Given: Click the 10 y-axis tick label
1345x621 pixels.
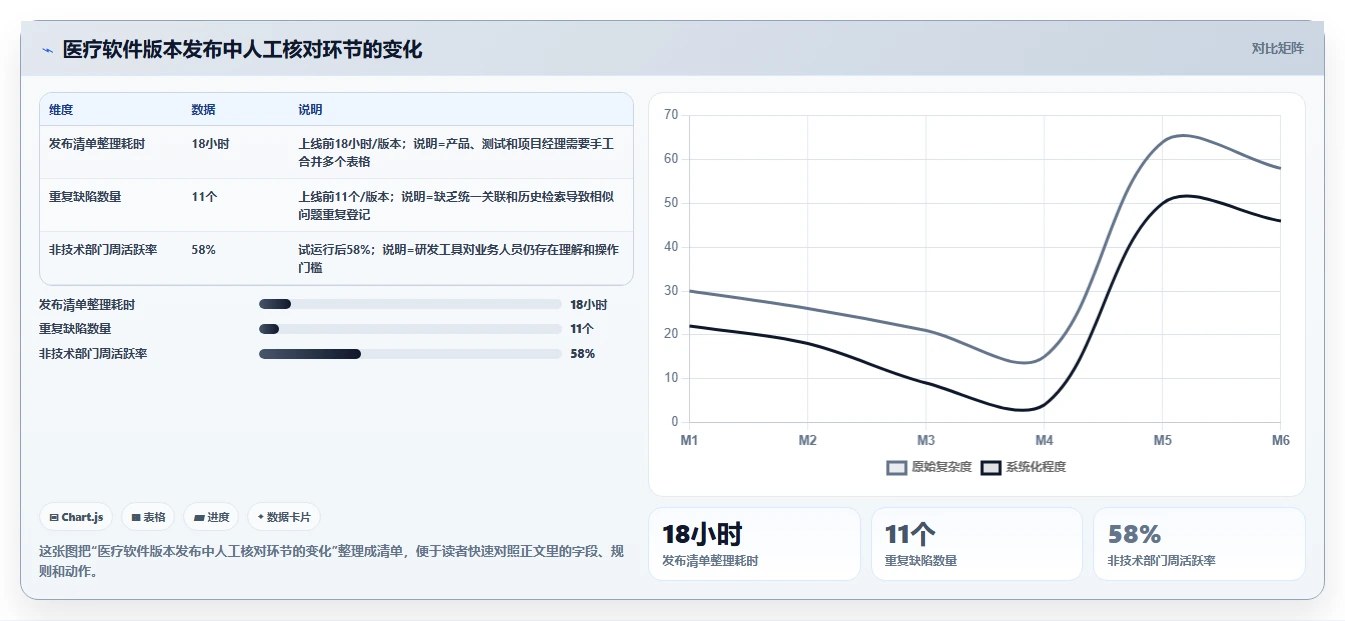Looking at the screenshot, I should coord(671,378).
